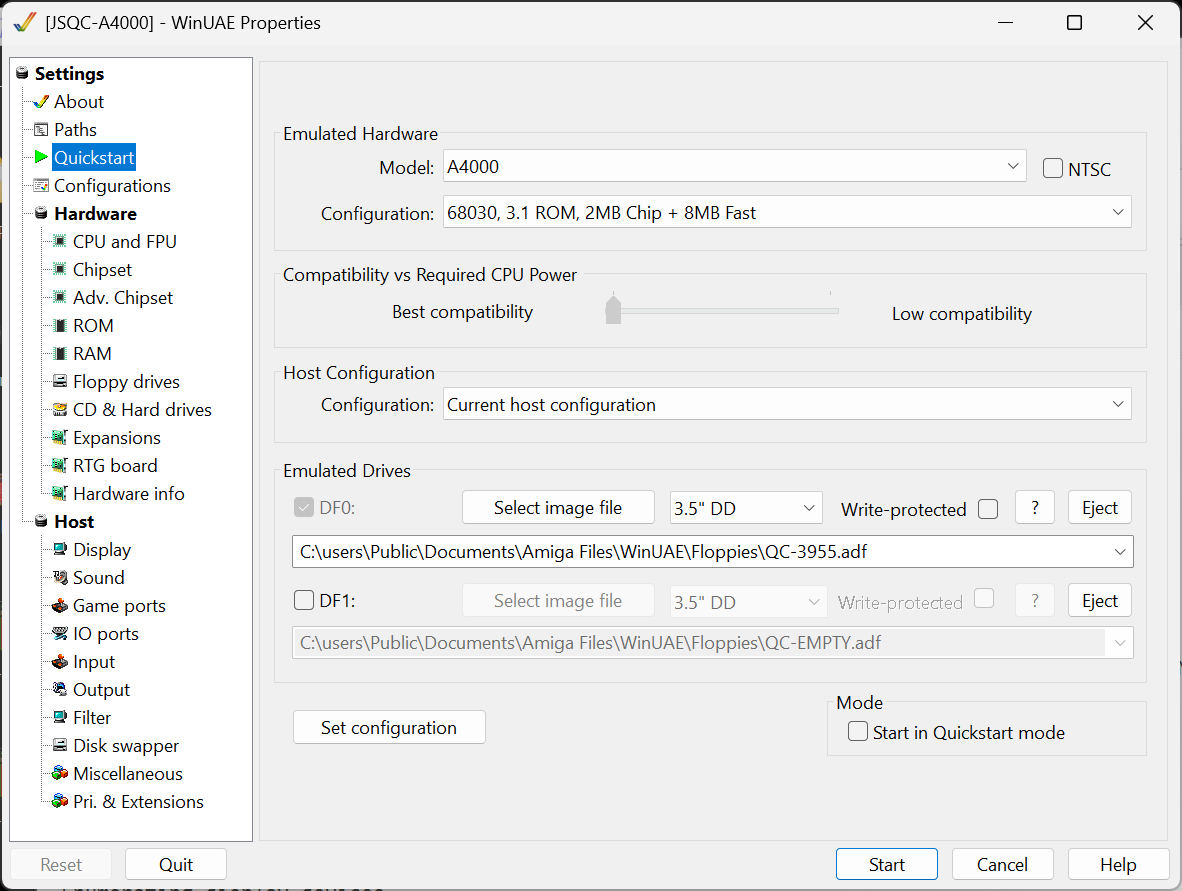This screenshot has height=891, width=1182.
Task: Click the green Quickstart arrow icon
Action: click(x=41, y=157)
